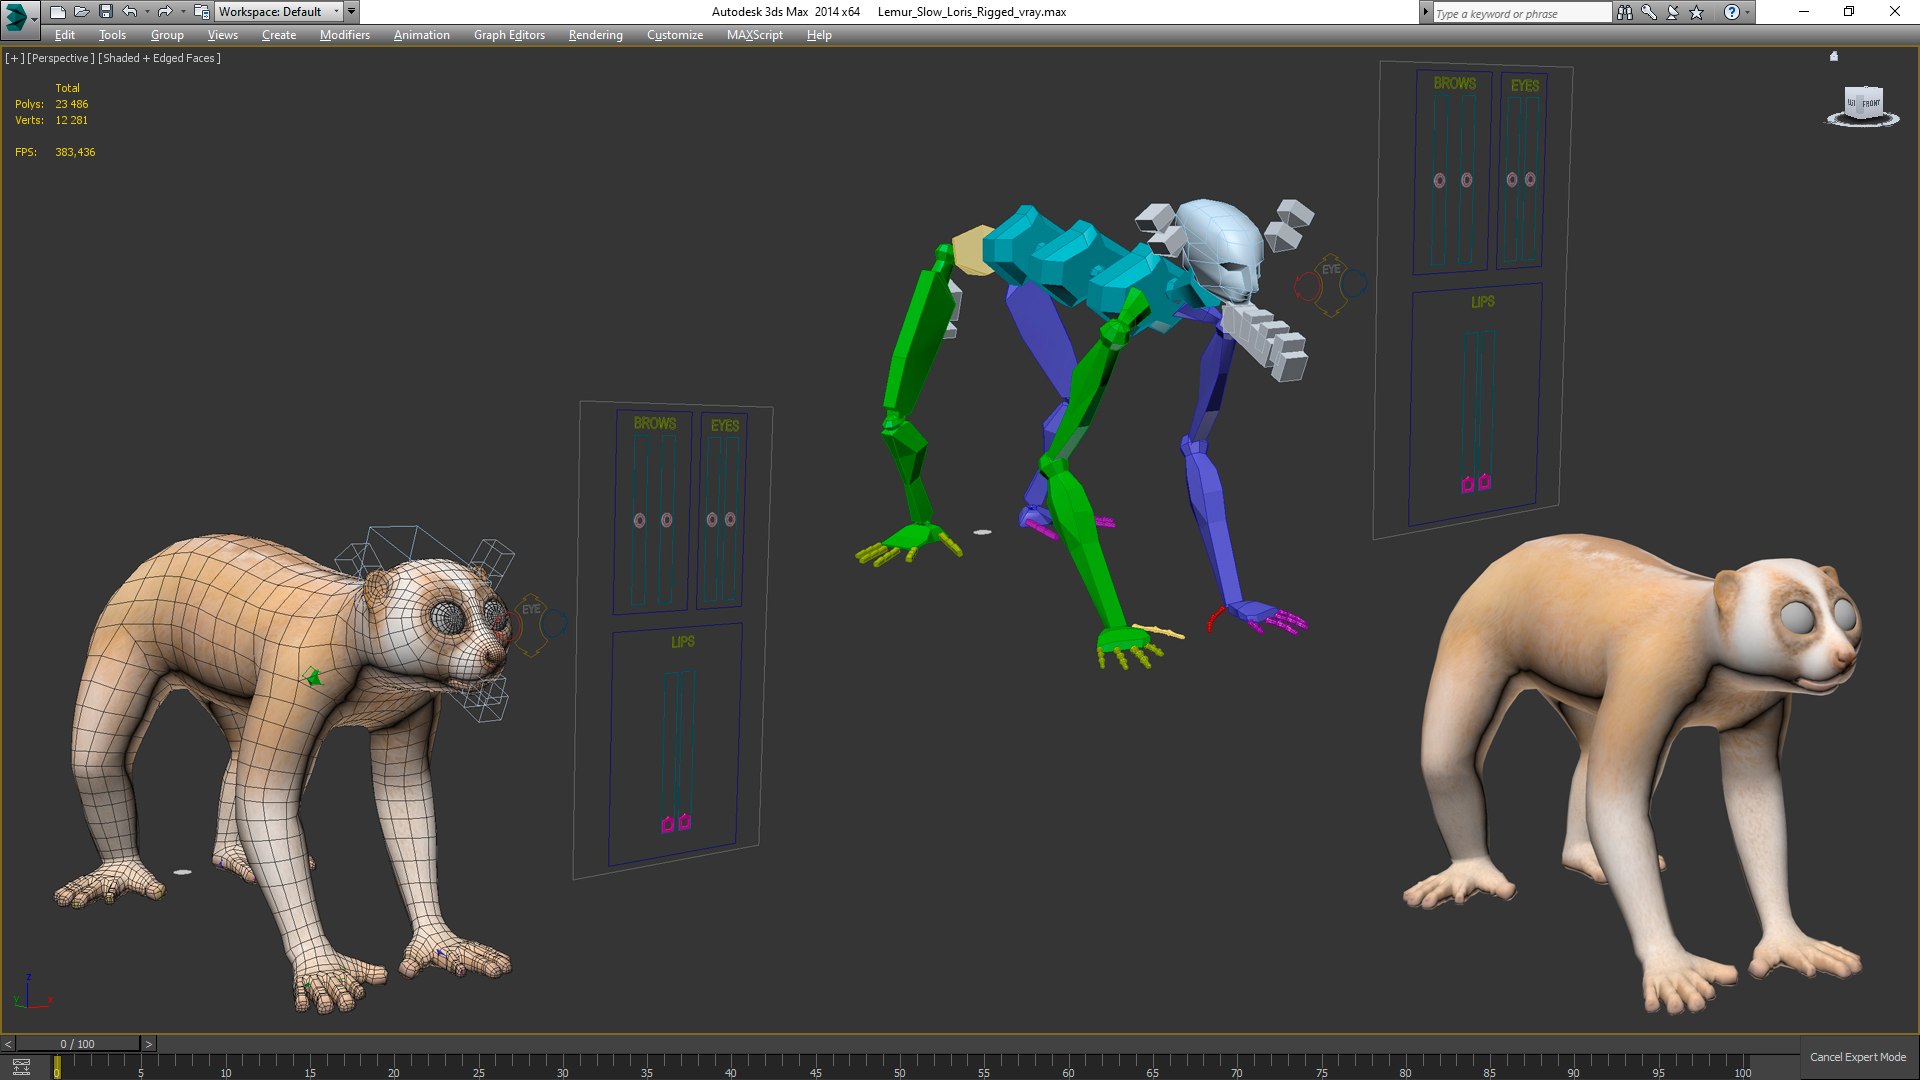
Task: Open the Redo history dropdown arrow
Action: tap(182, 12)
